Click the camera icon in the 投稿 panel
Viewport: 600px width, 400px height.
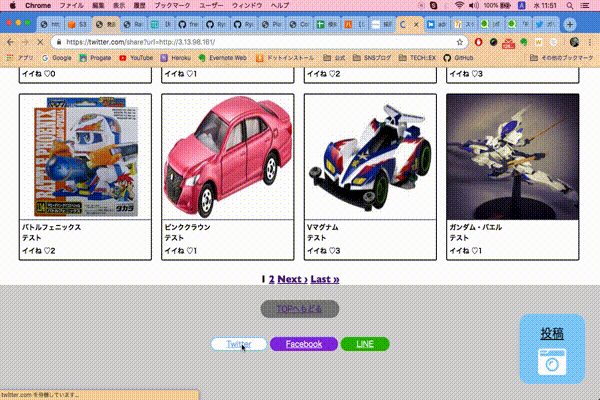(x=552, y=362)
